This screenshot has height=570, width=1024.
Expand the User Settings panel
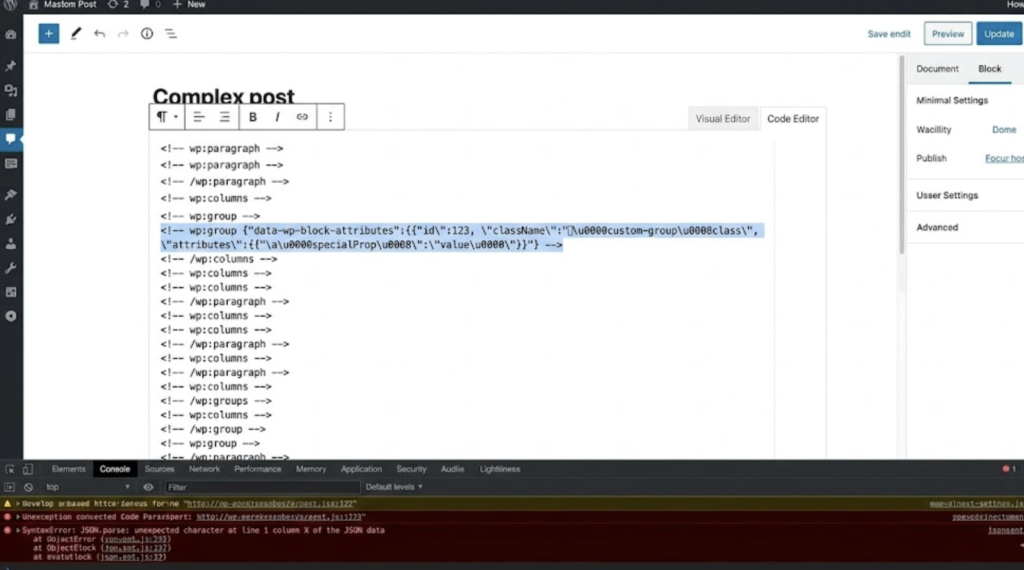[x=947, y=195]
